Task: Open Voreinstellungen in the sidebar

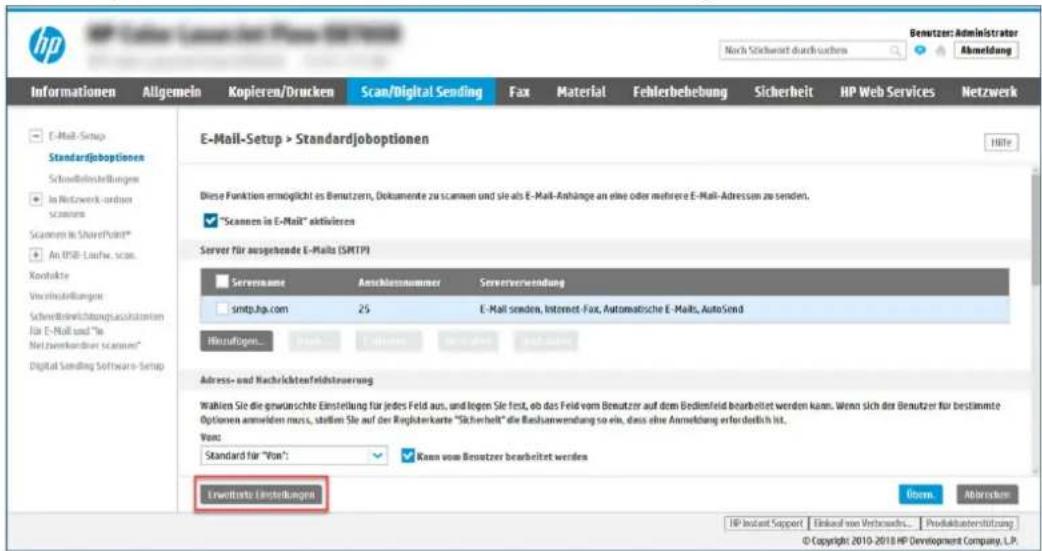Action: coord(64,295)
